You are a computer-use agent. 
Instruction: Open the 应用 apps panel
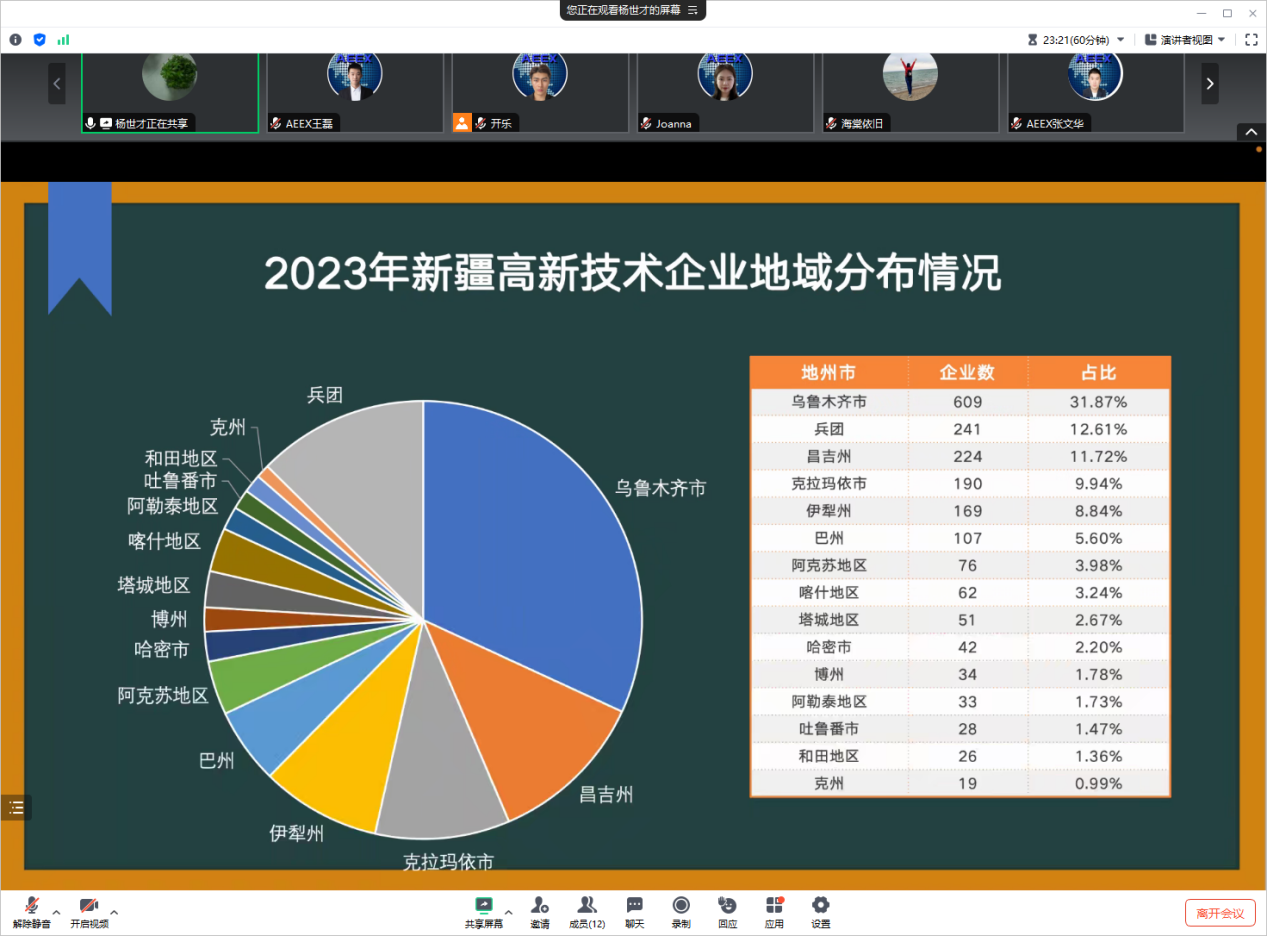[774, 911]
